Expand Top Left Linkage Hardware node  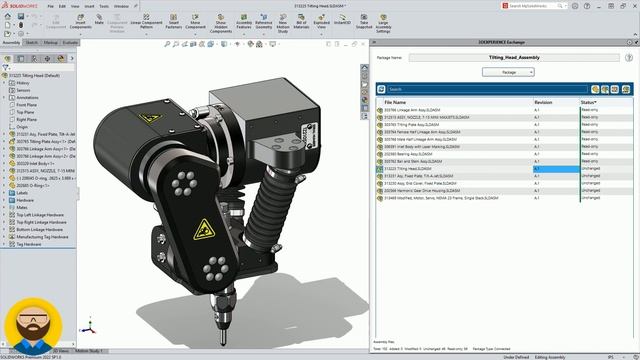[4, 215]
